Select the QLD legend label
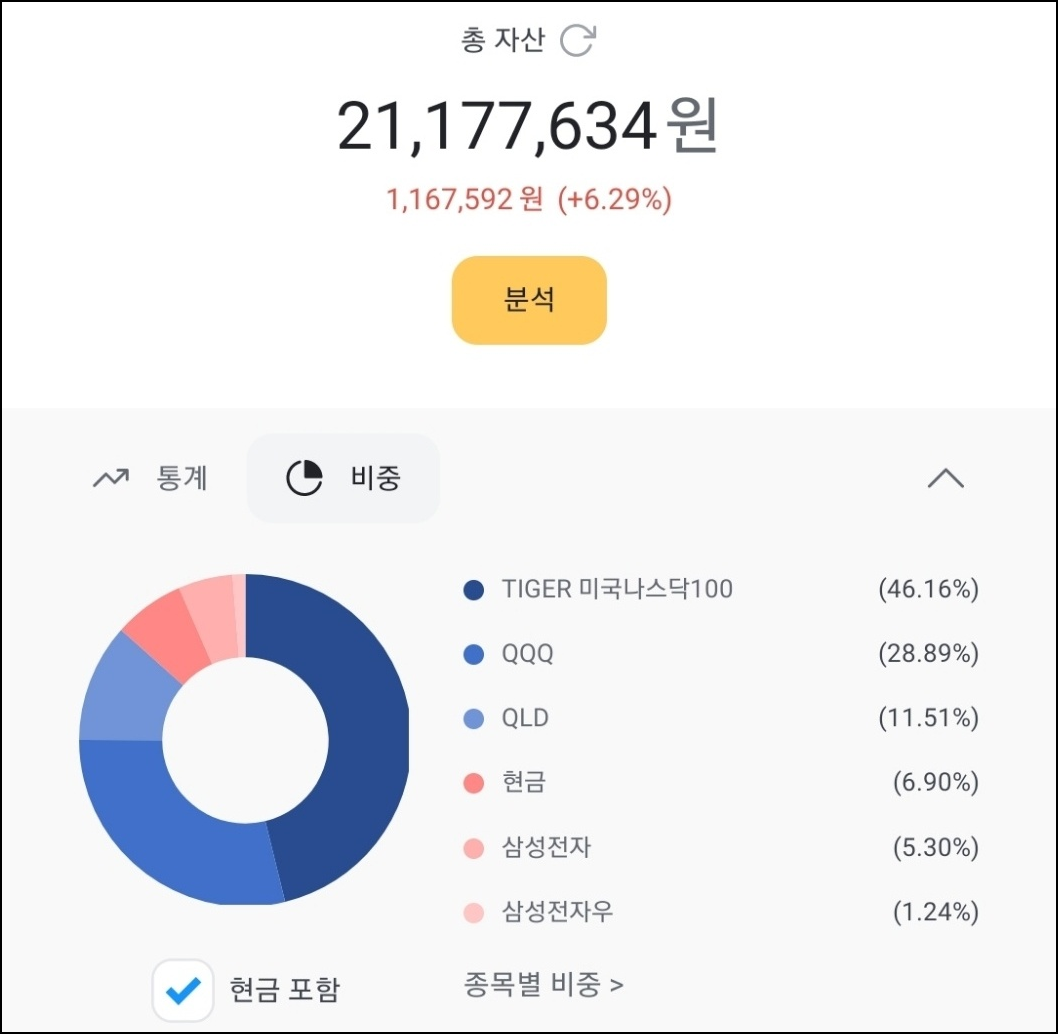Image resolution: width=1058 pixels, height=1034 pixels. coord(525,717)
